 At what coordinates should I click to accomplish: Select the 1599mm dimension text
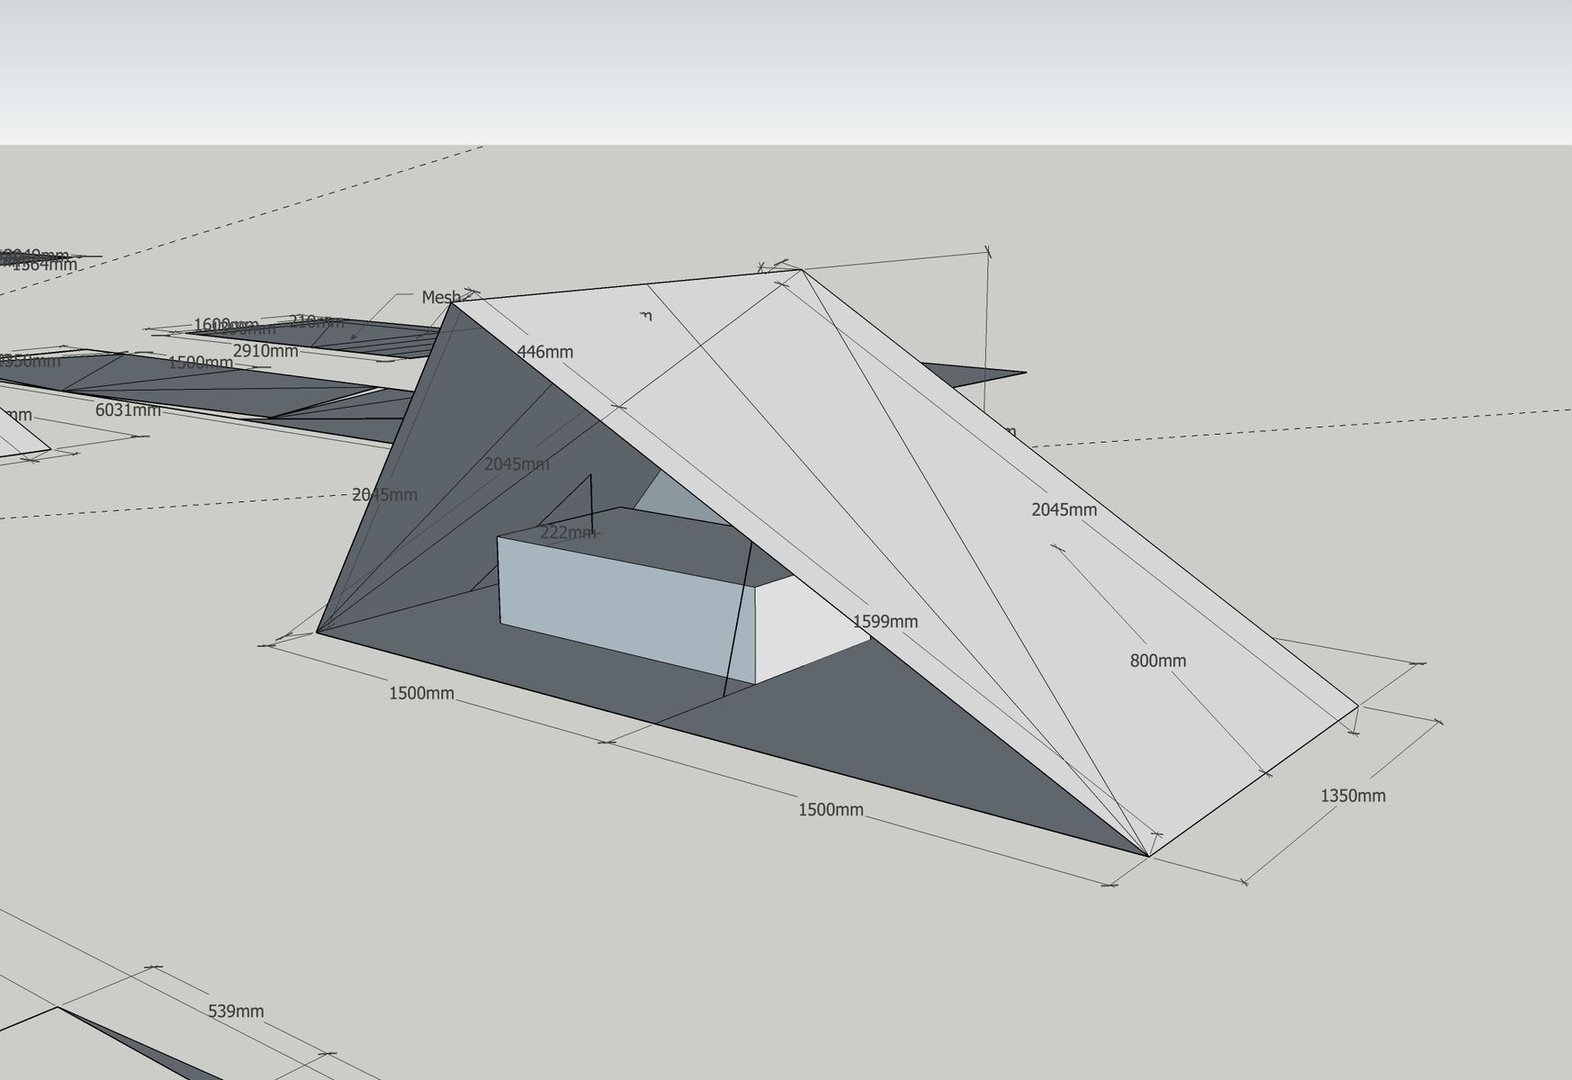pos(885,622)
